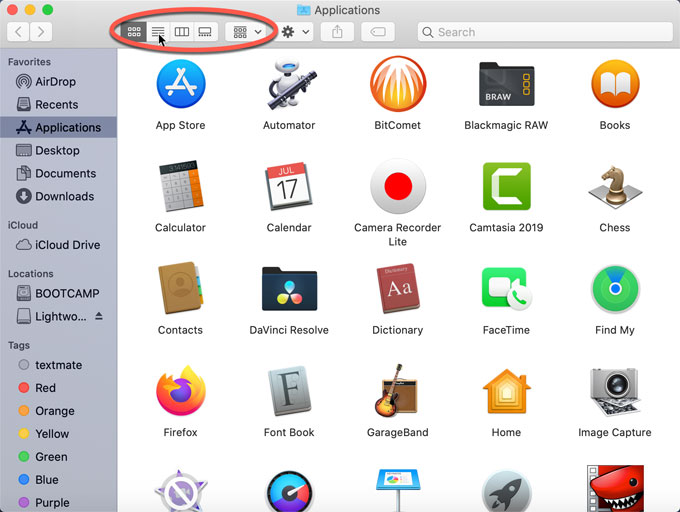
Task: Go to Downloads in the sidebar
Action: [65, 196]
